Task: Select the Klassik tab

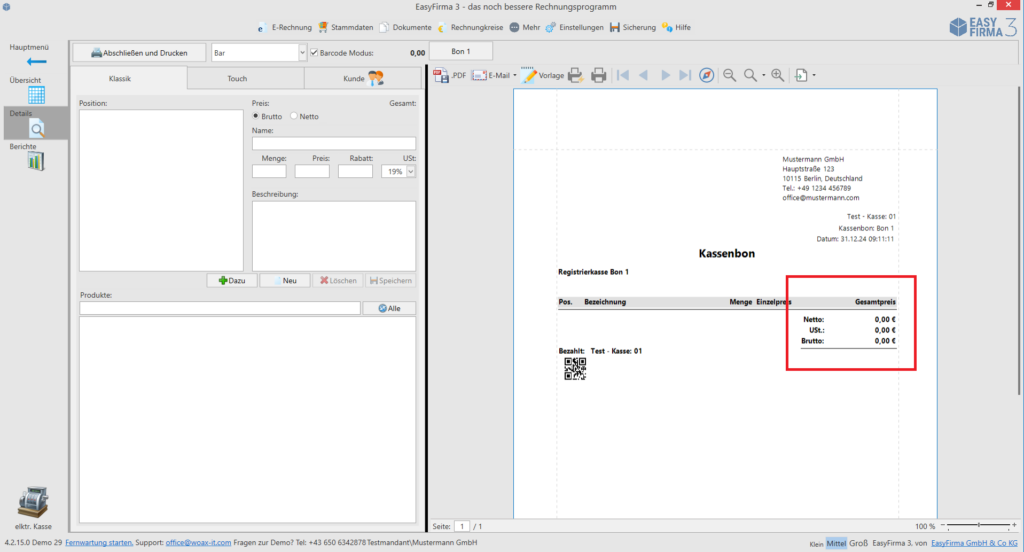Action: 120,78
